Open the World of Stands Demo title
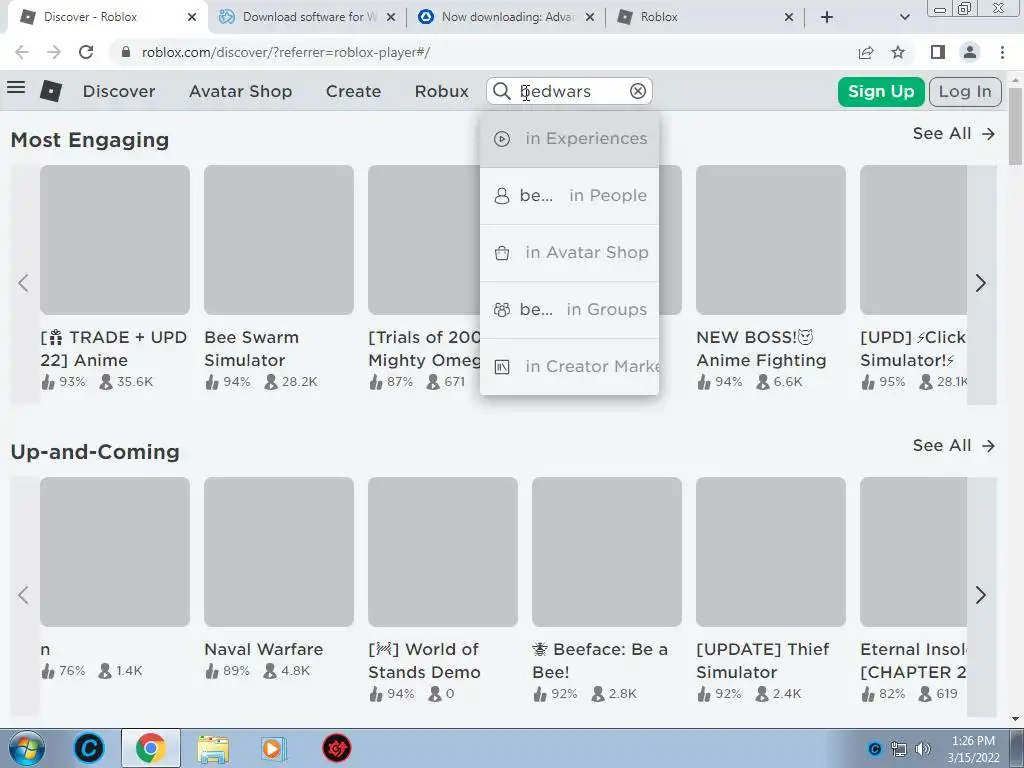This screenshot has width=1024, height=768. point(424,661)
